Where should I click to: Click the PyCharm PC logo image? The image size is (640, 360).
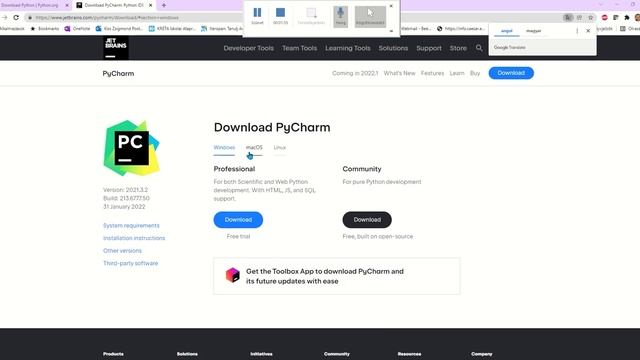point(131,148)
